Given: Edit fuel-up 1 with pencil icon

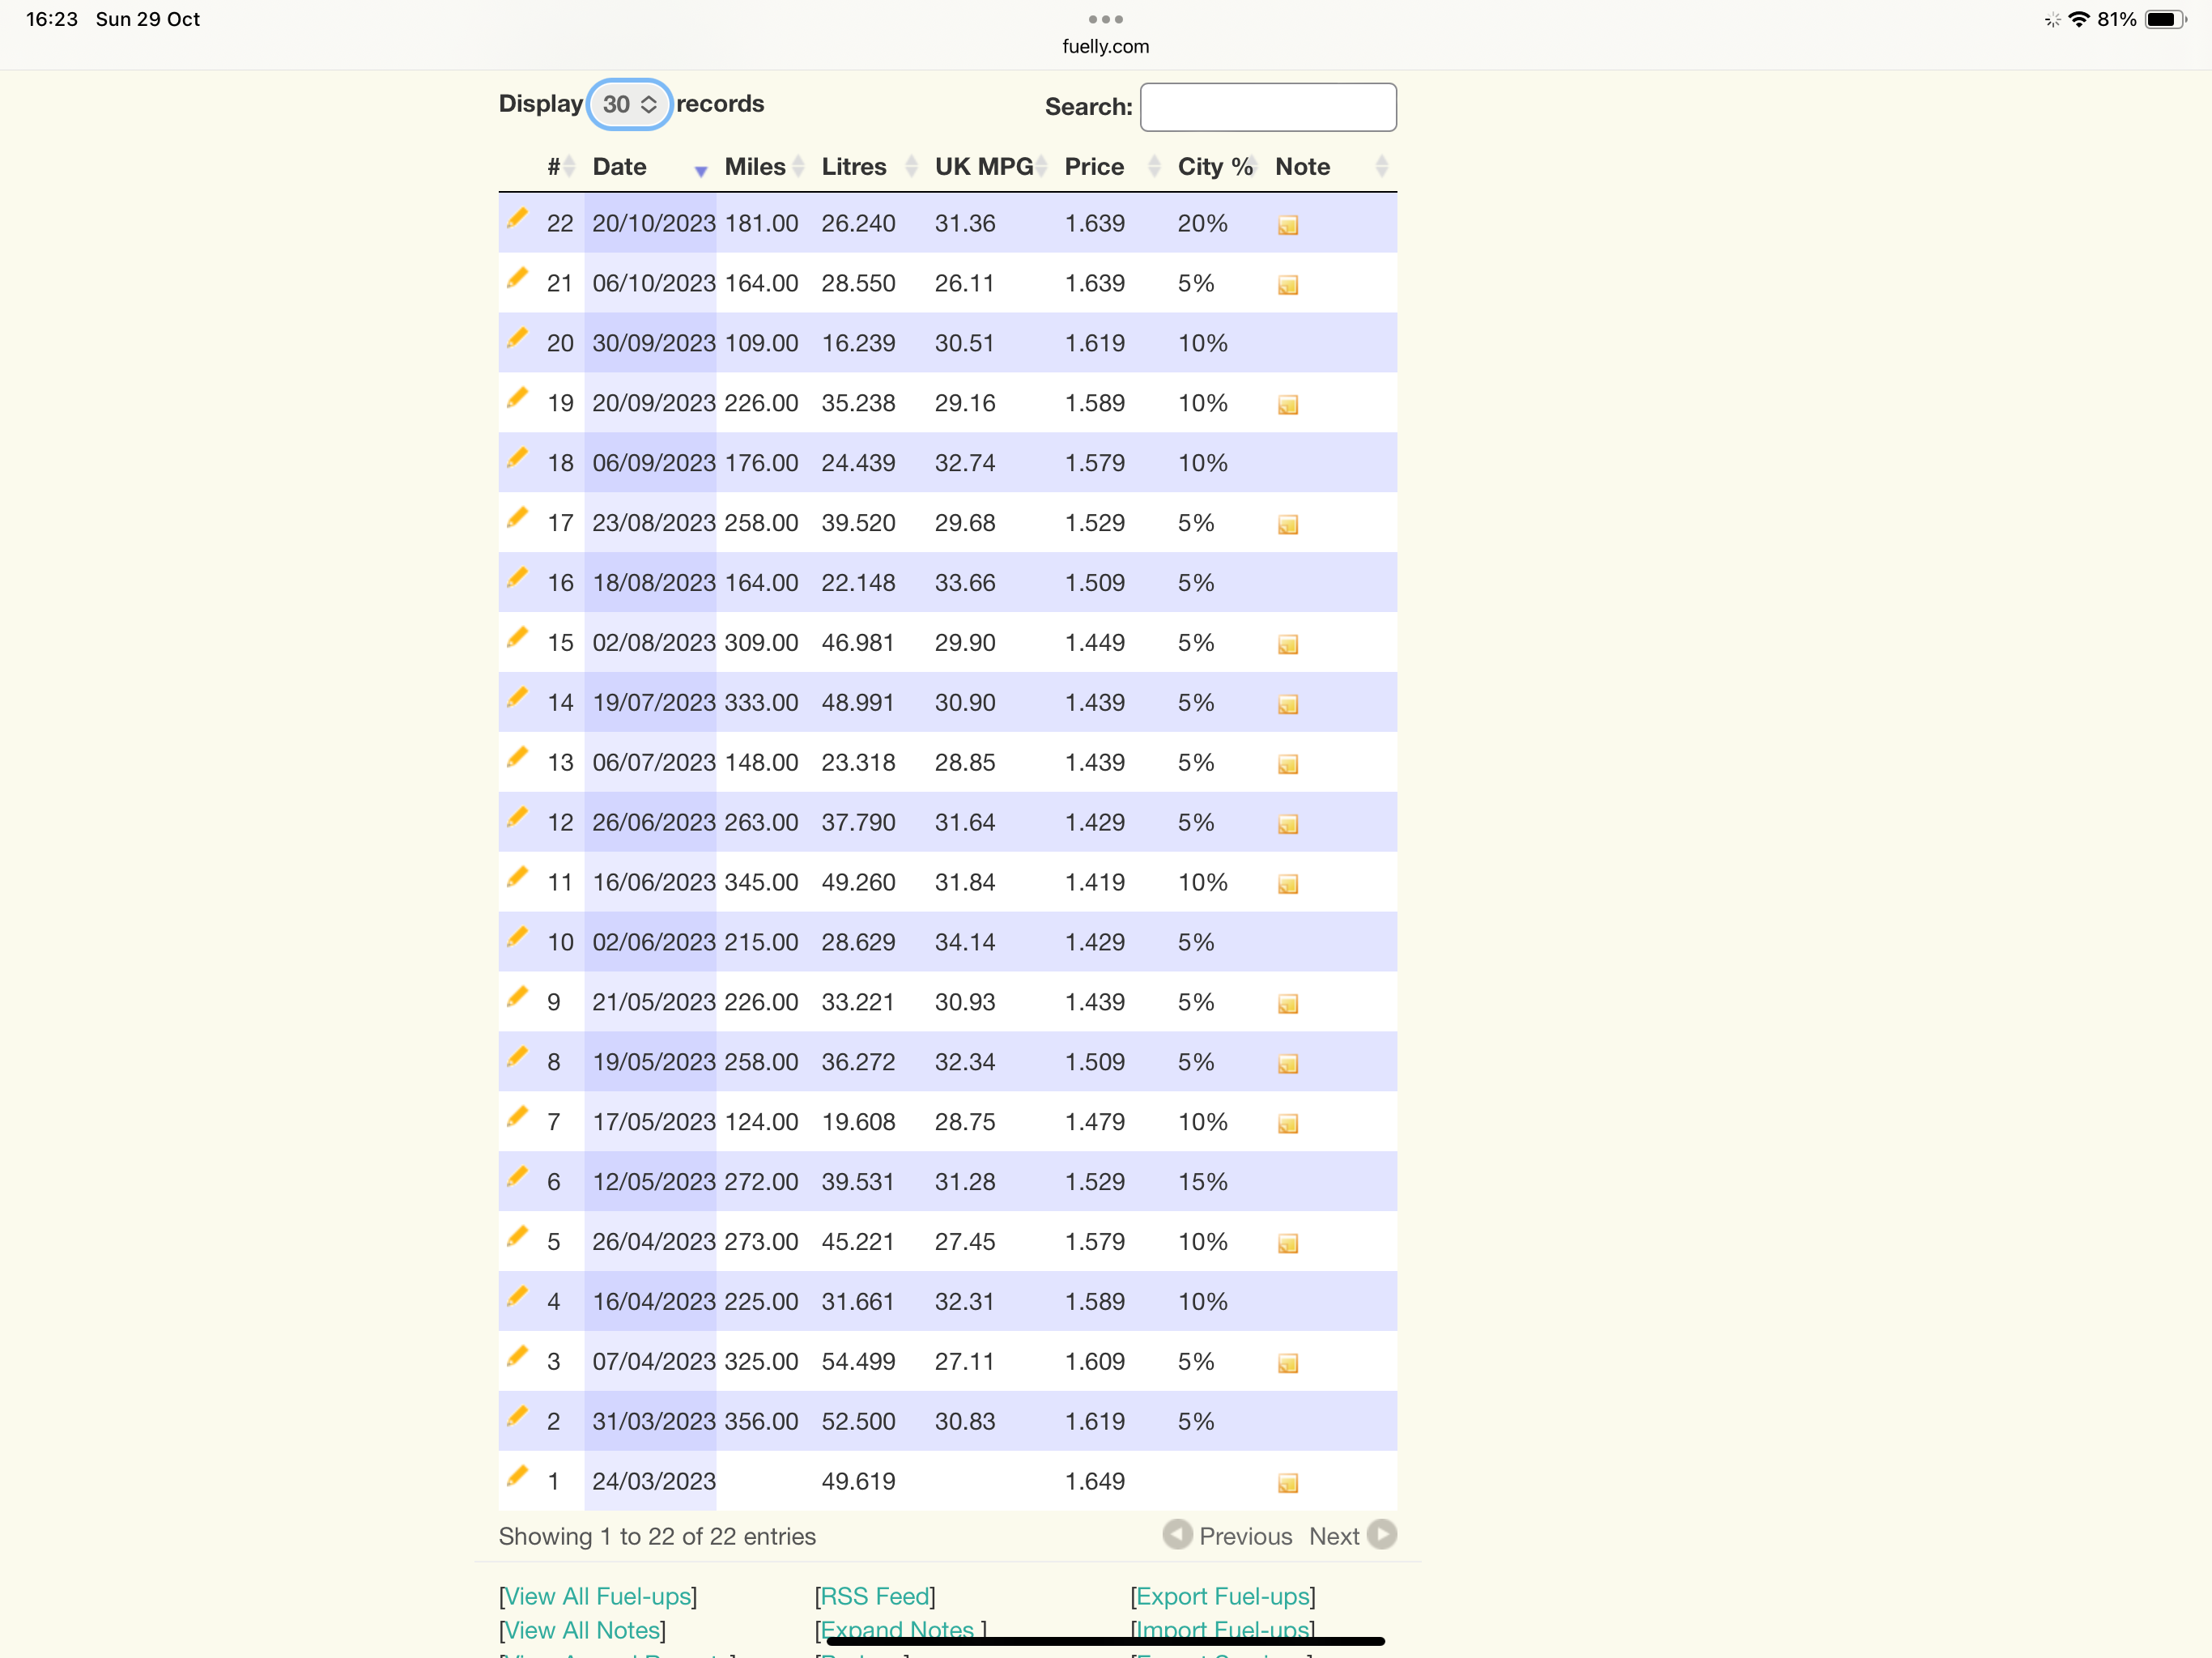Looking at the screenshot, I should (x=517, y=1476).
